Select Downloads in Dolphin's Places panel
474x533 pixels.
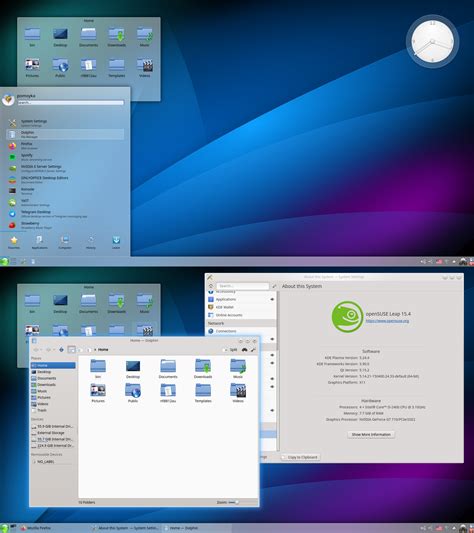coord(53,385)
